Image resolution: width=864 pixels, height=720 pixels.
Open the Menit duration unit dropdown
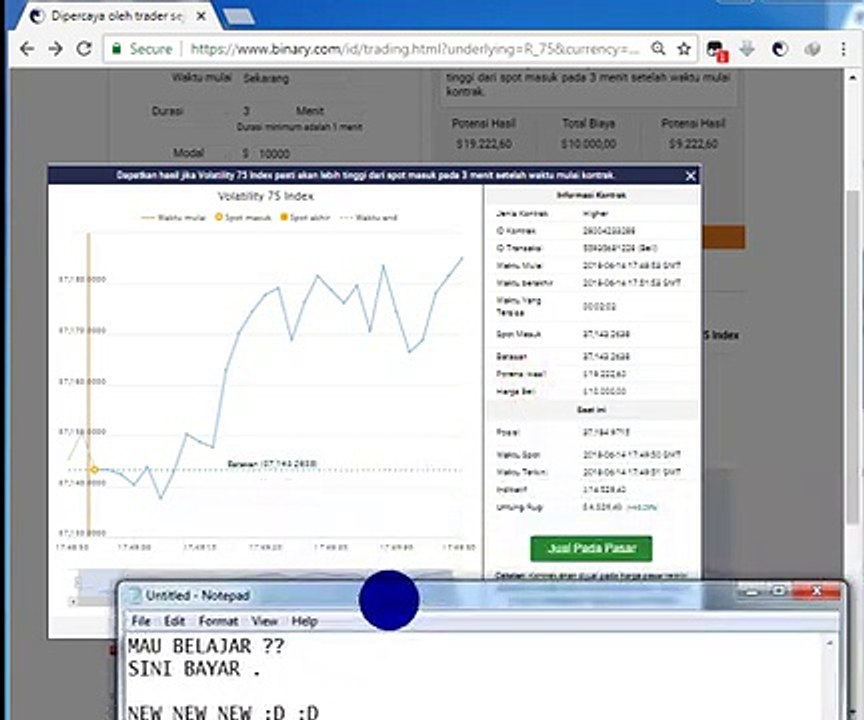(x=310, y=111)
